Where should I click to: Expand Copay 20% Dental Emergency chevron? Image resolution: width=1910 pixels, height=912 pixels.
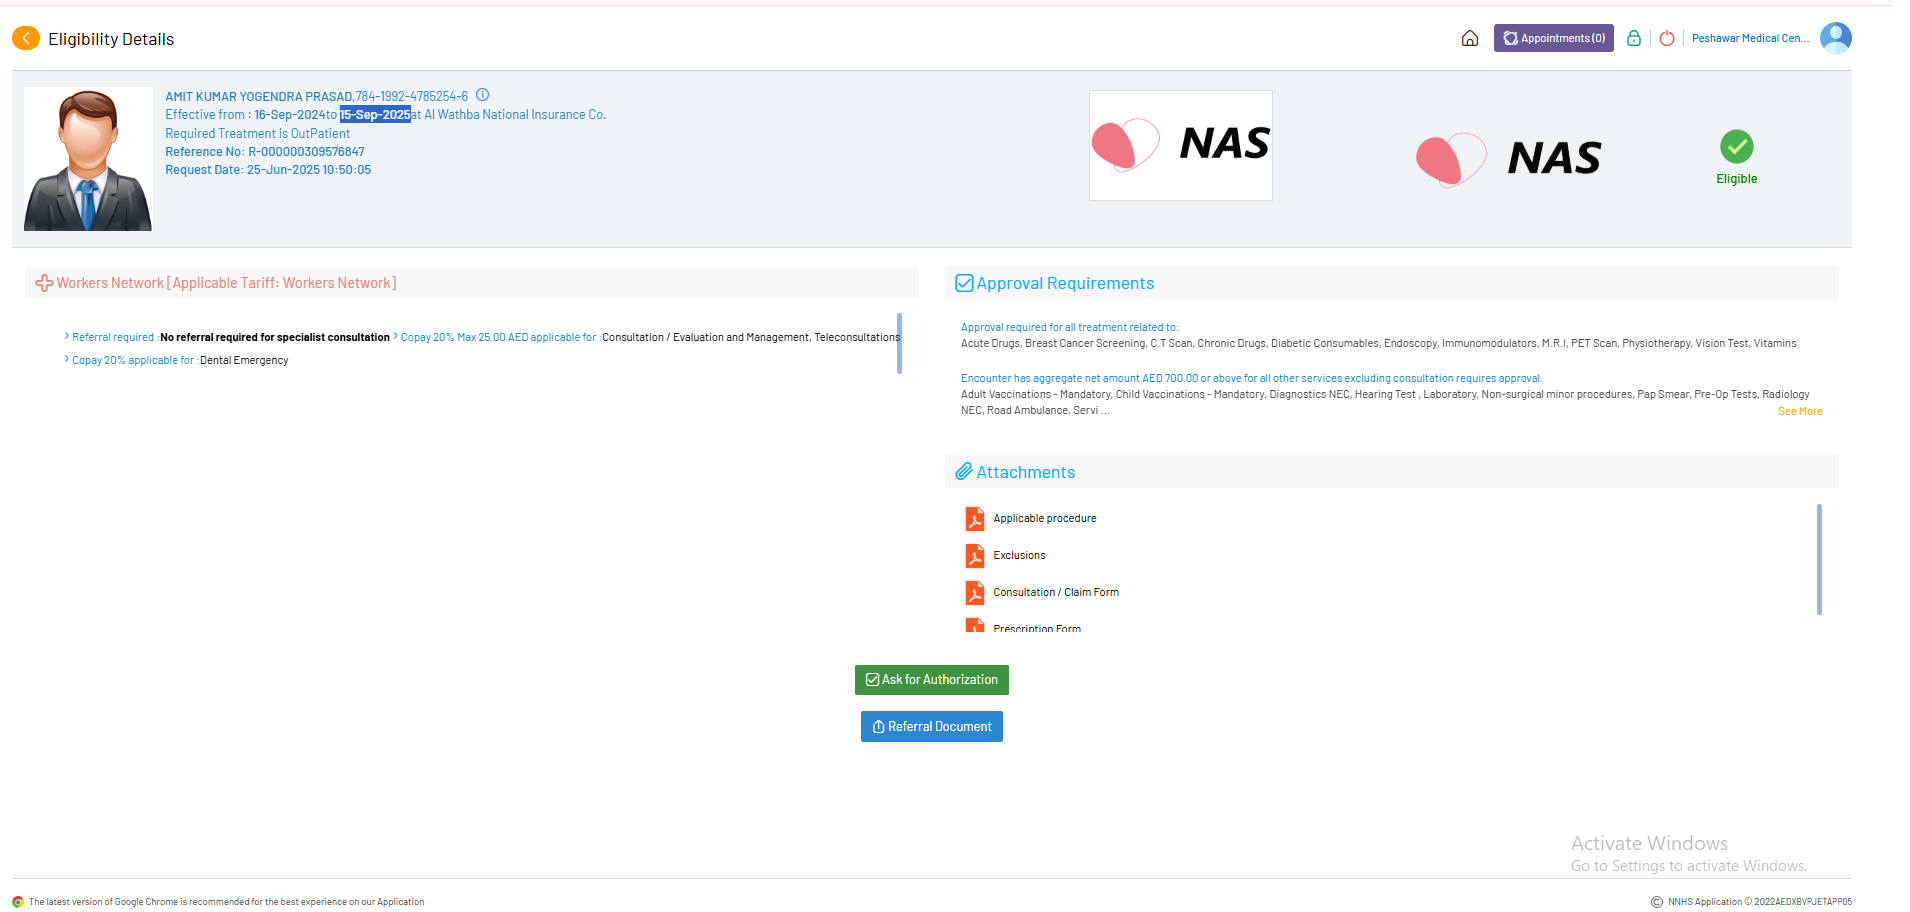click(67, 360)
